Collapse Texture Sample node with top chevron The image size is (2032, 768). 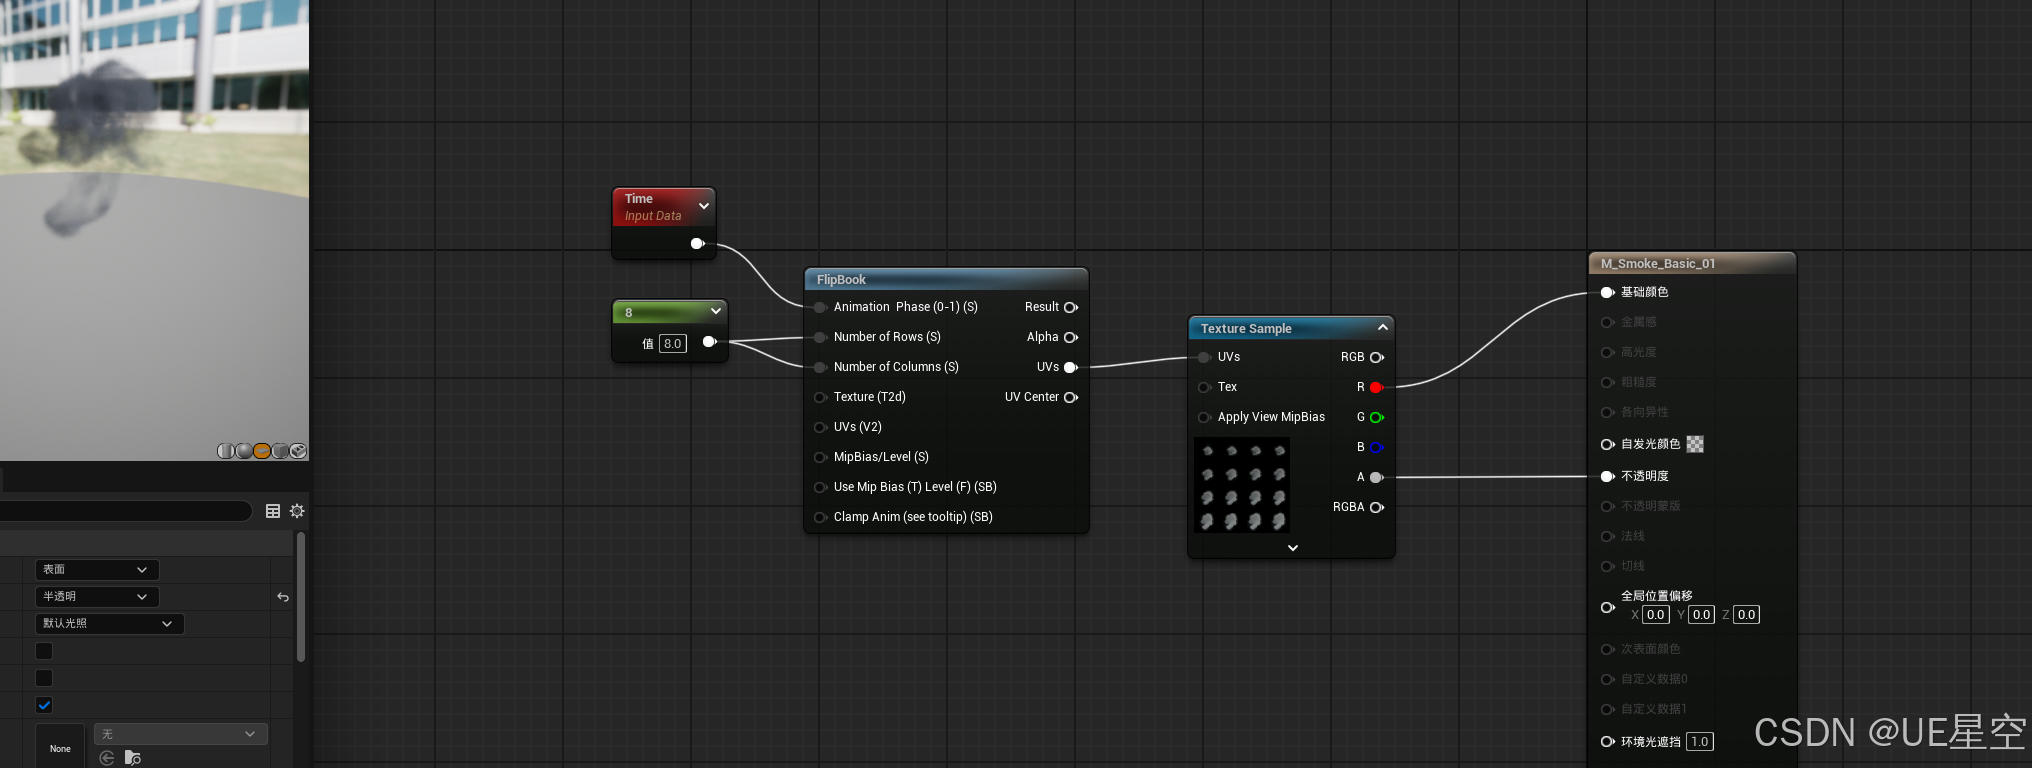click(1383, 327)
